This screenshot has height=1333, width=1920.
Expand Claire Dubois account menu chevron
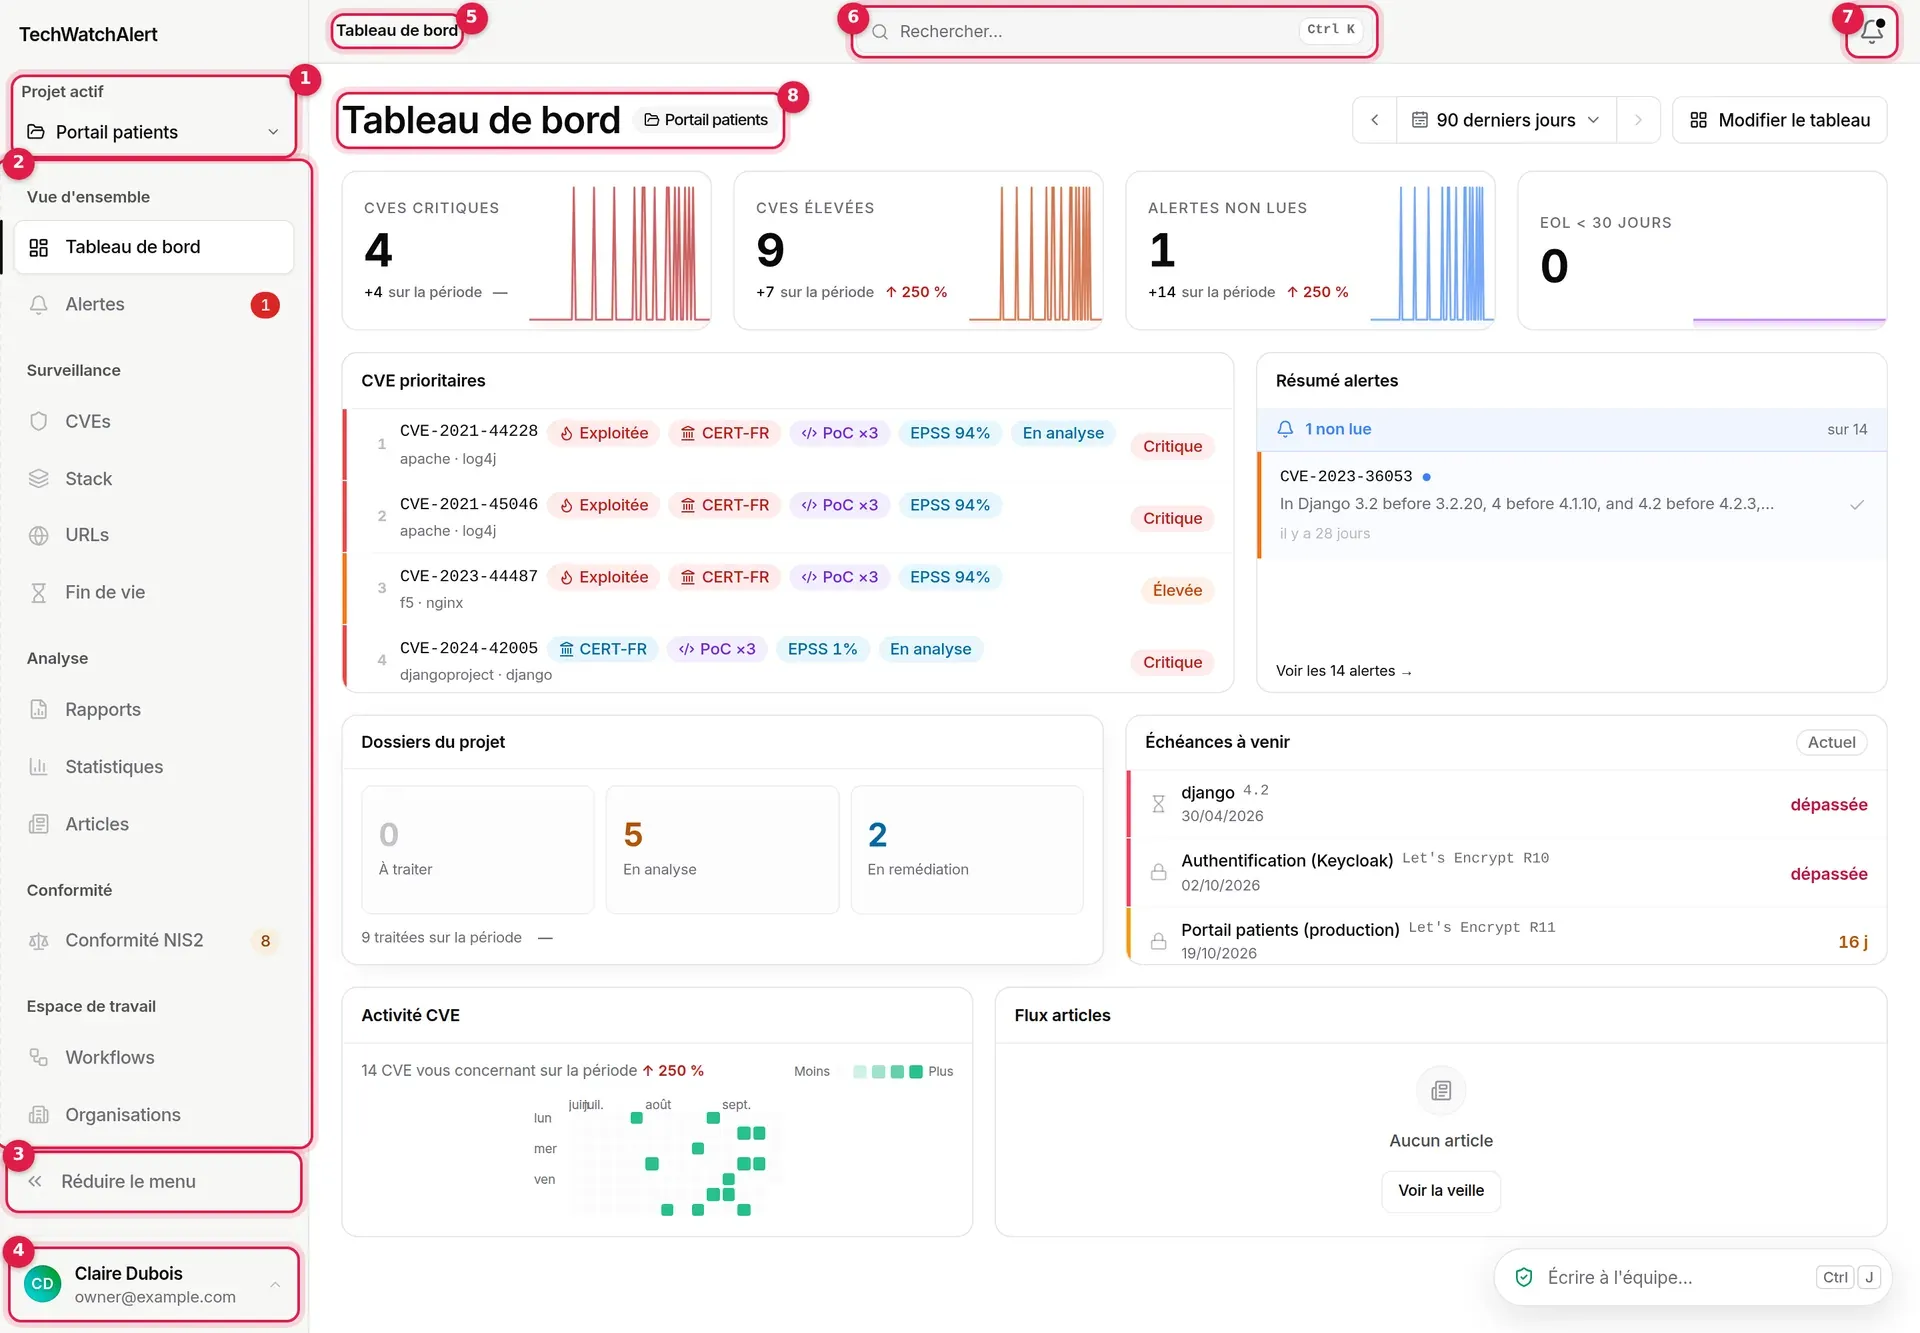[275, 1284]
